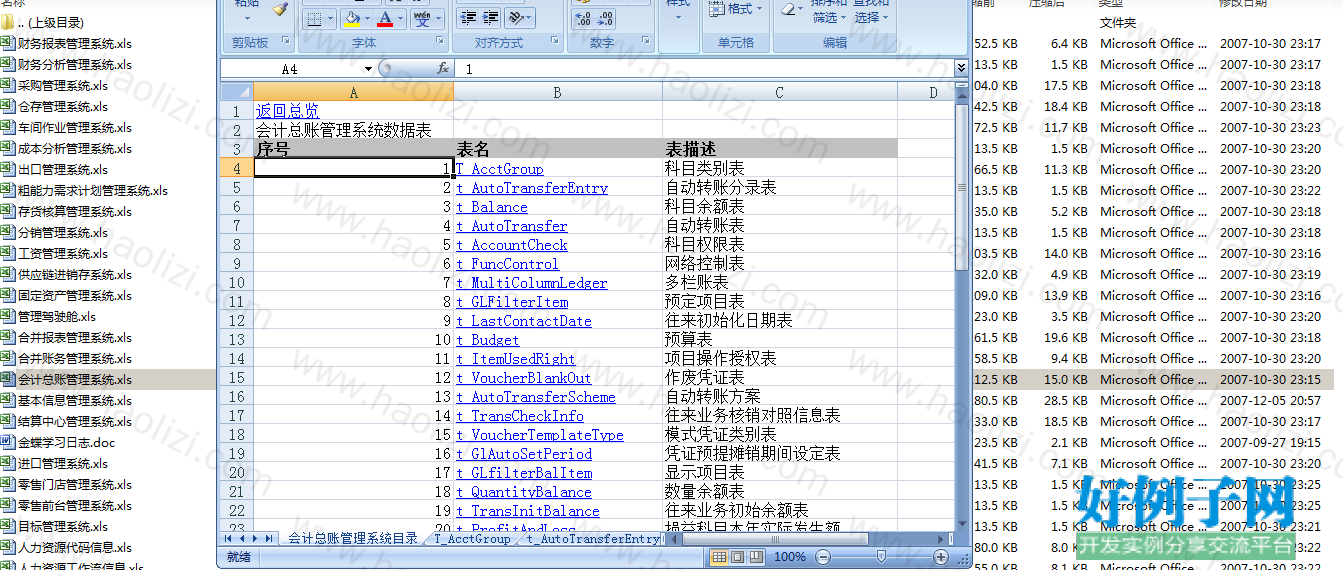Screen dimensions: 1343x570
Task: Open the 选择 find and select dropdown
Action: [872, 17]
